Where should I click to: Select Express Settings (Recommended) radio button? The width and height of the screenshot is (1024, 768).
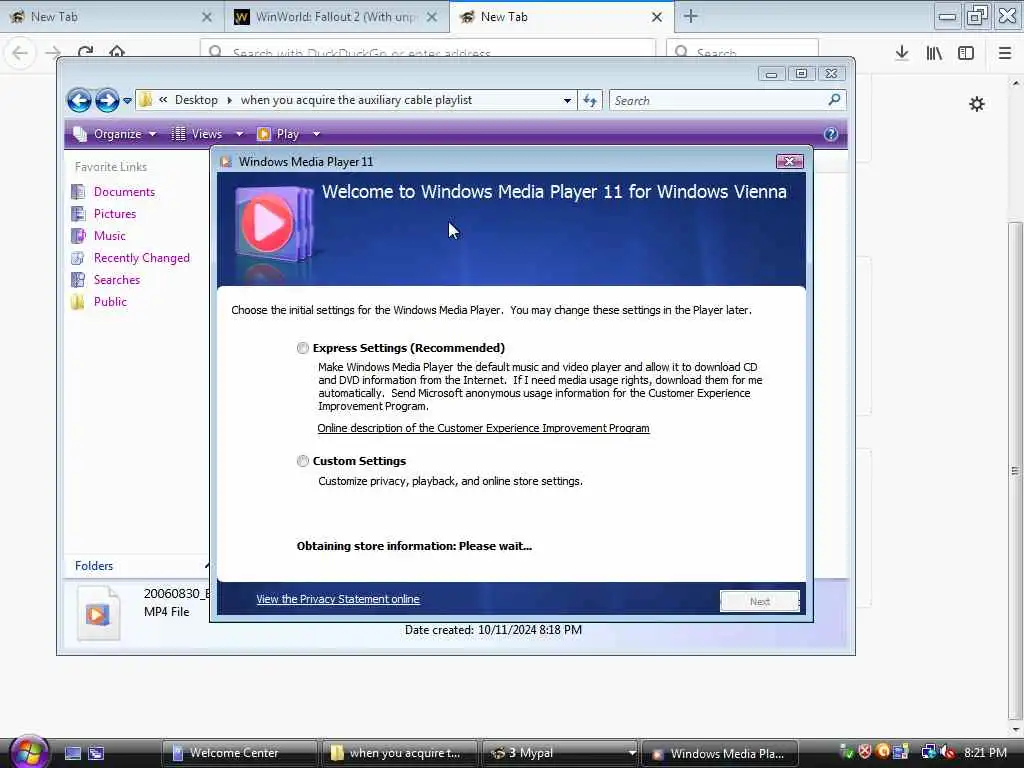coord(302,348)
